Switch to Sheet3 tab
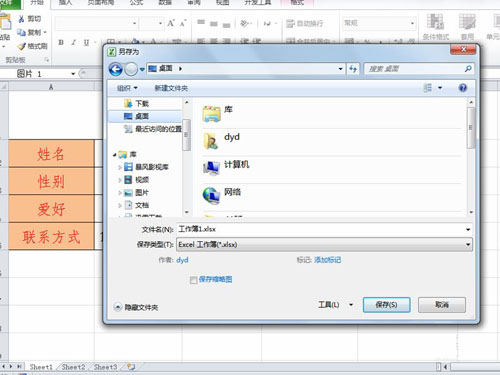The image size is (500, 375). [105, 367]
